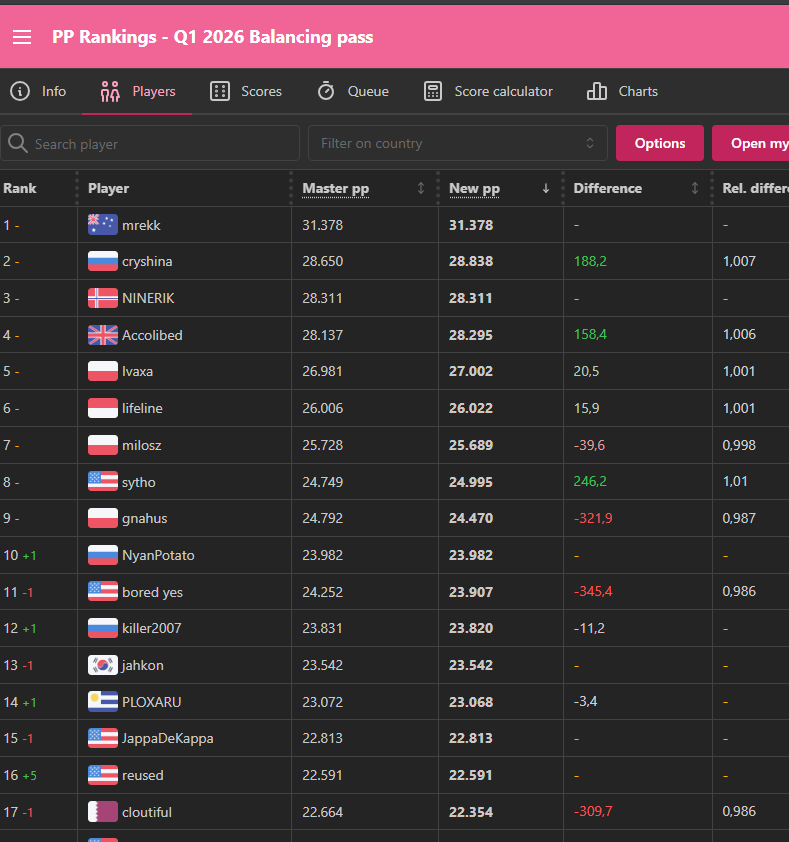Open player NINERIK's profile
Screen dimensions: 789x842
148,298
